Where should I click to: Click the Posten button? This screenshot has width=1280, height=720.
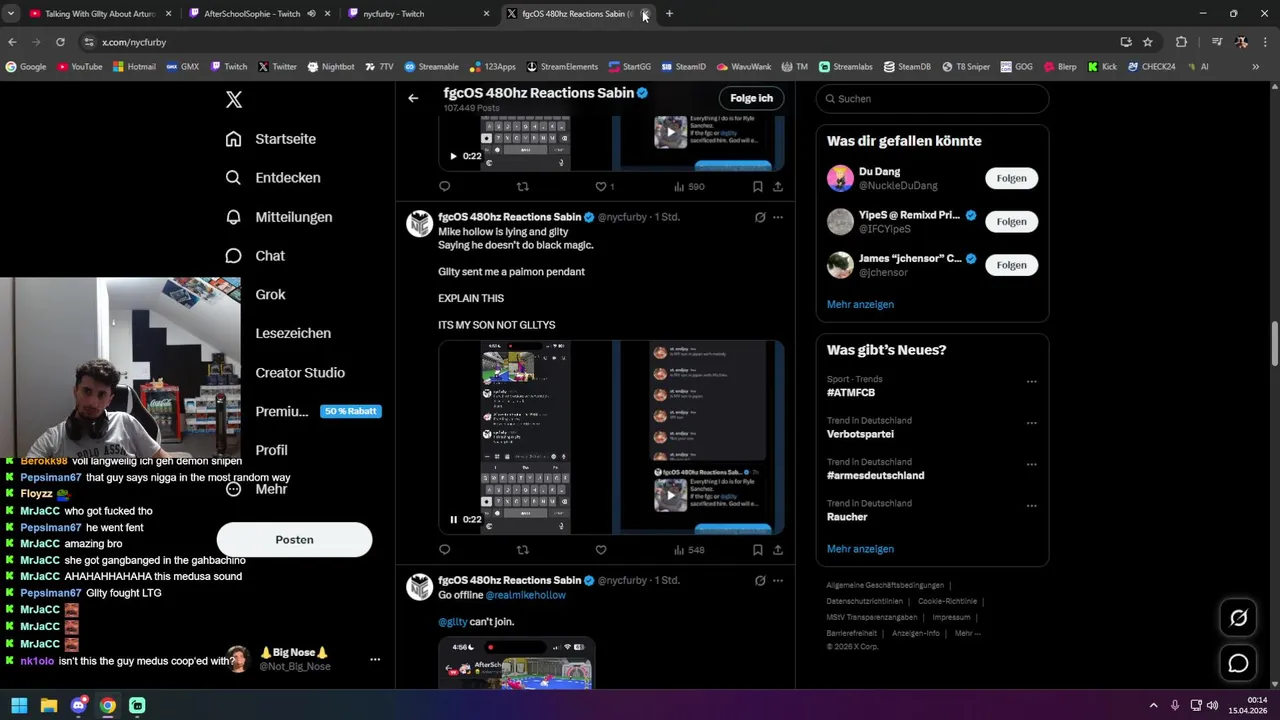coord(294,540)
